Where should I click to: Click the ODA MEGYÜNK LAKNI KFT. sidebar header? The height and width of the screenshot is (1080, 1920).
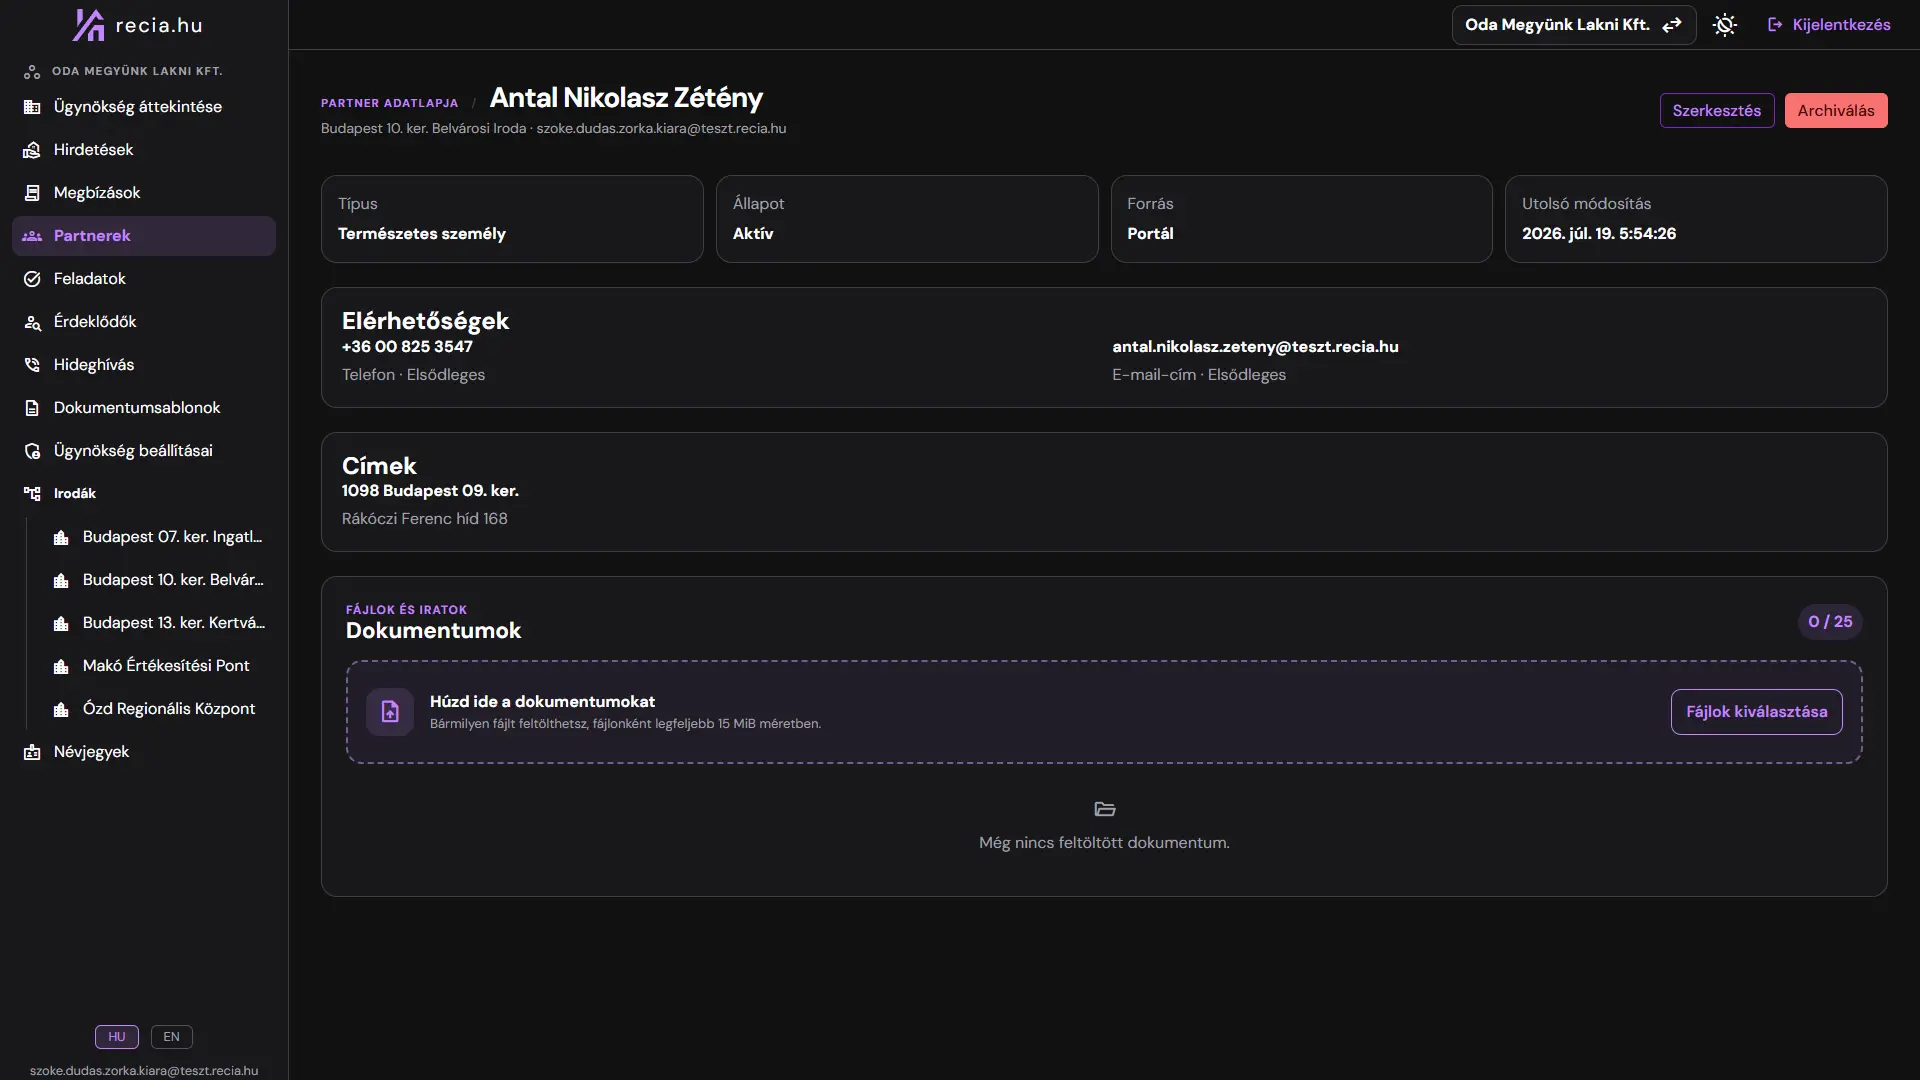coord(137,72)
